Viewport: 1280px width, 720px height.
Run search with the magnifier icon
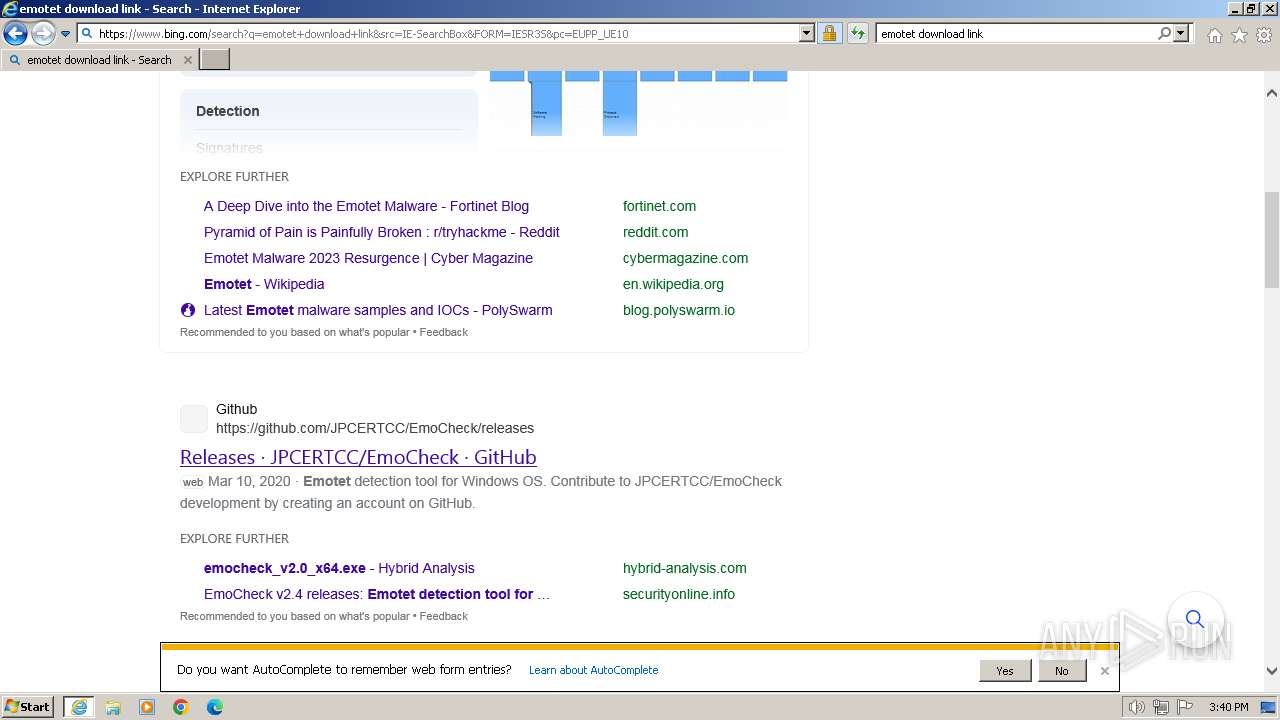point(1165,33)
